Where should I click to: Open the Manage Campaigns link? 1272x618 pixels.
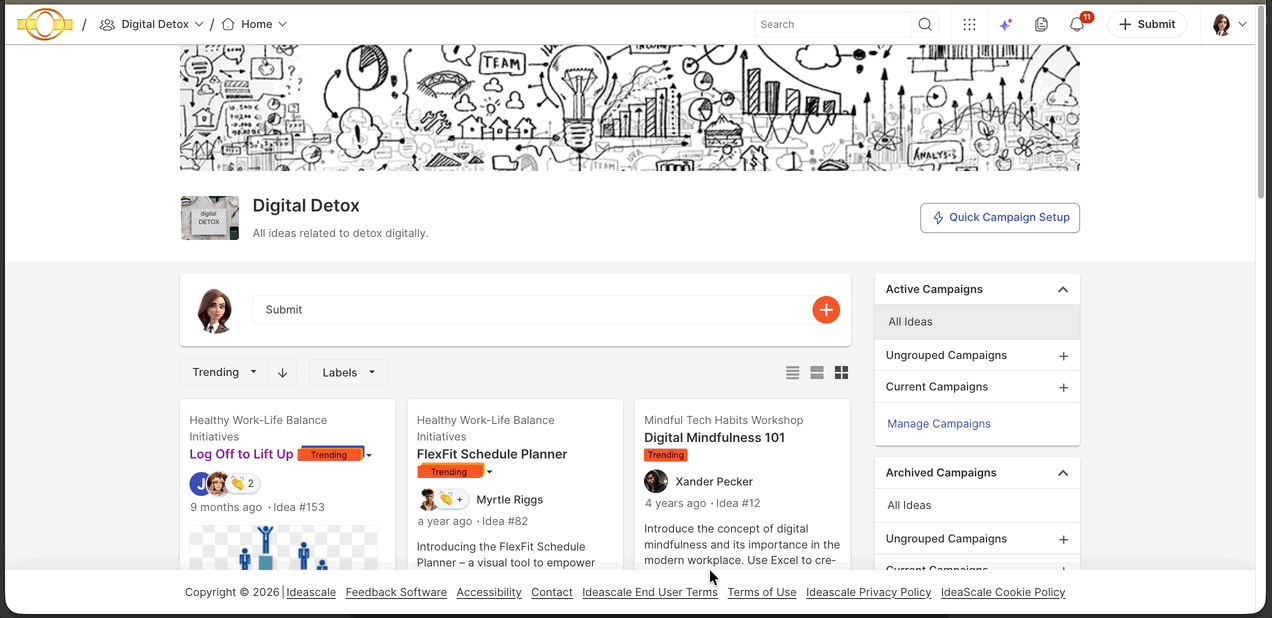939,424
